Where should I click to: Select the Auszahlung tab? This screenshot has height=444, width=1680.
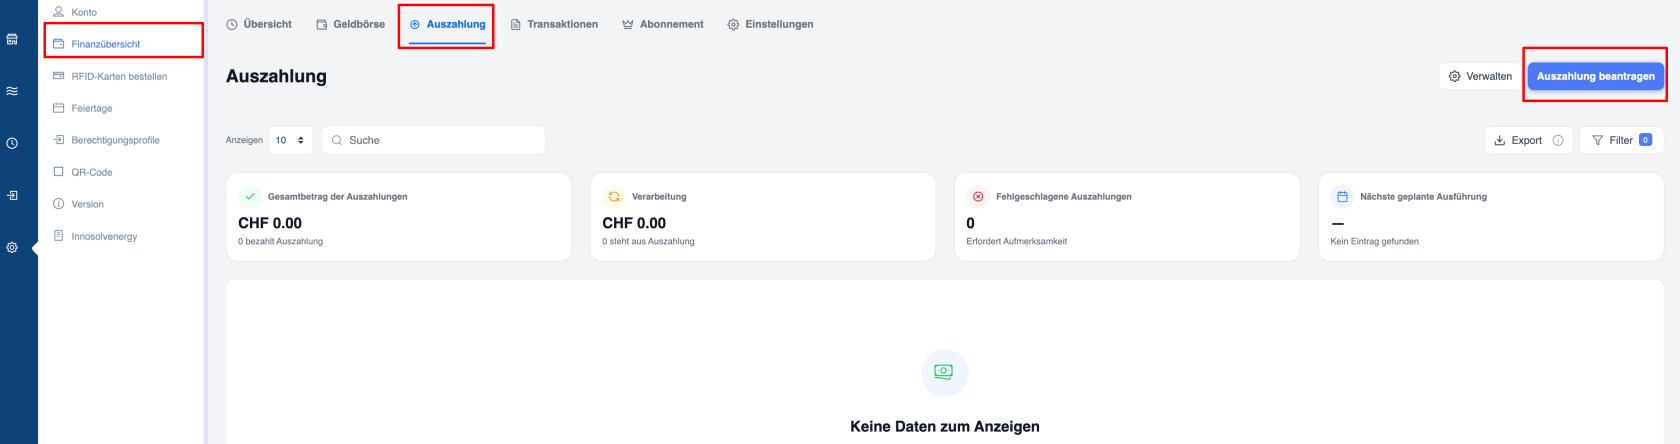(447, 24)
